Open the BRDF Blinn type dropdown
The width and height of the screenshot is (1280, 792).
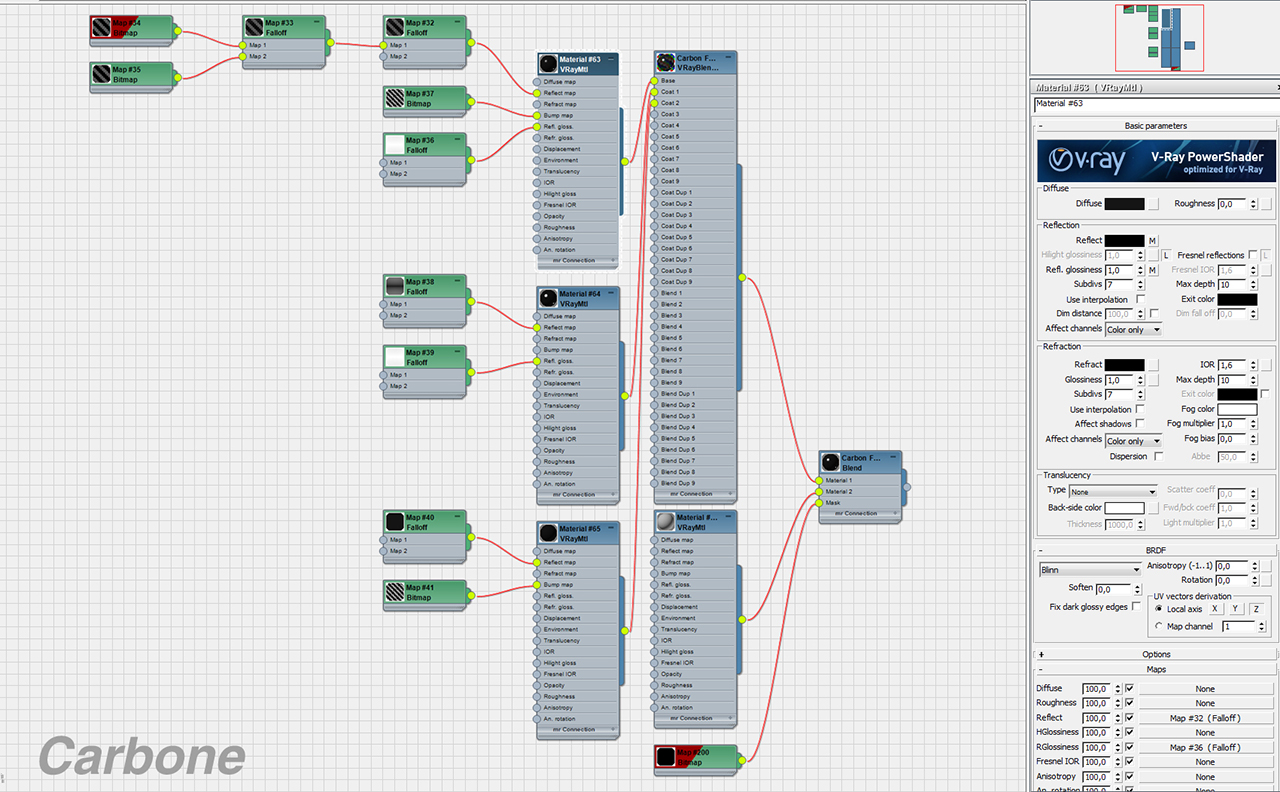pos(1090,570)
